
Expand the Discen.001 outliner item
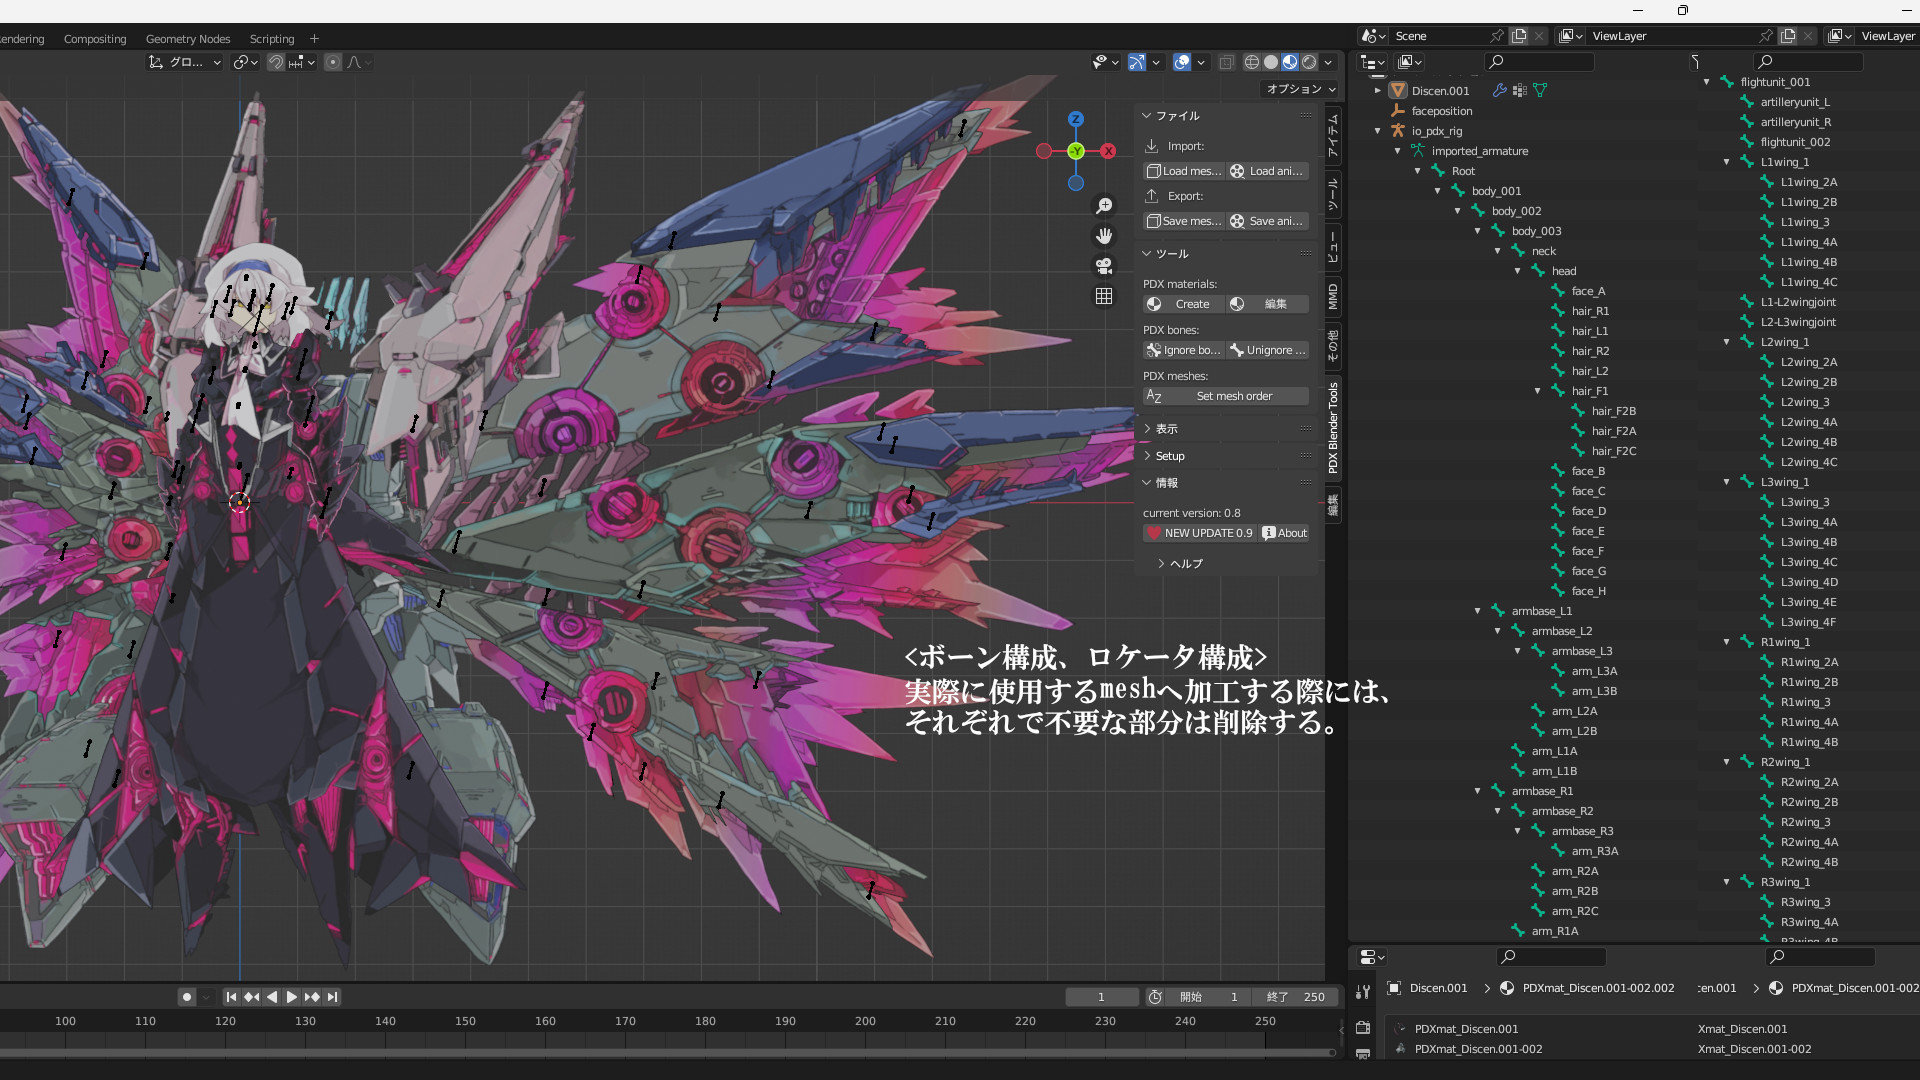pos(1378,90)
